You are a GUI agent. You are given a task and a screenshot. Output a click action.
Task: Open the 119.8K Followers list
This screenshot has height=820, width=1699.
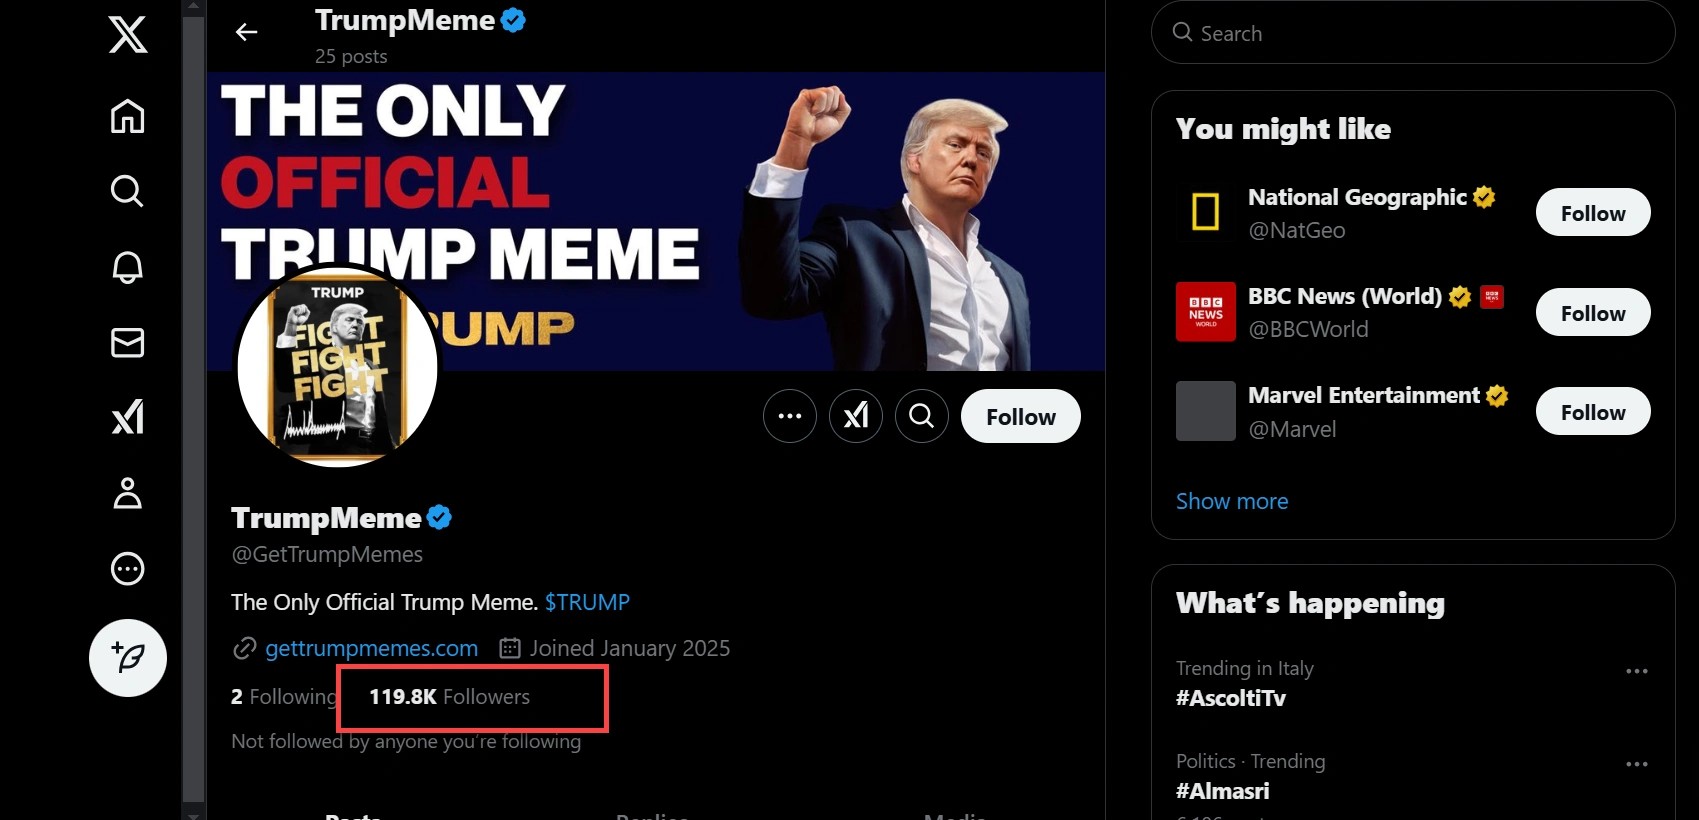point(450,697)
